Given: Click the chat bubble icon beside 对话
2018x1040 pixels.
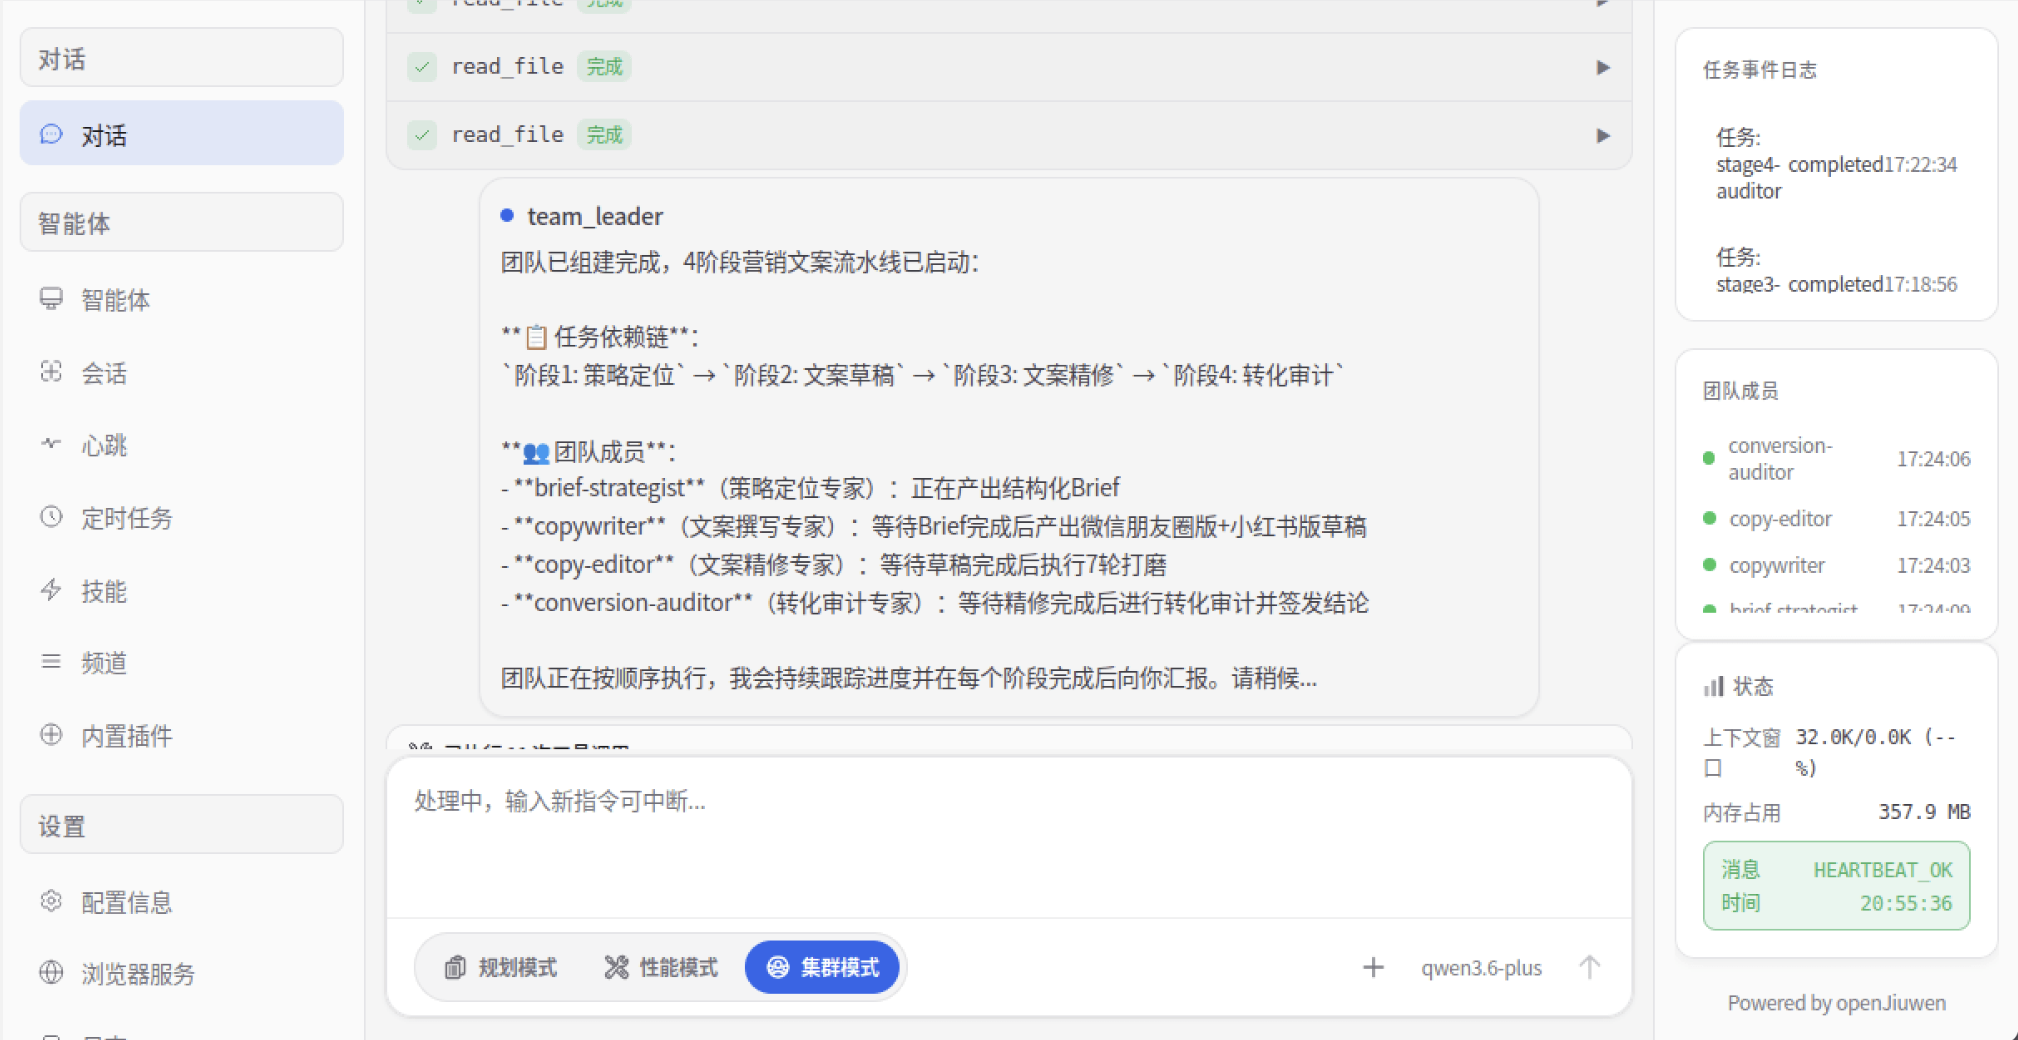Looking at the screenshot, I should pyautogui.click(x=51, y=134).
